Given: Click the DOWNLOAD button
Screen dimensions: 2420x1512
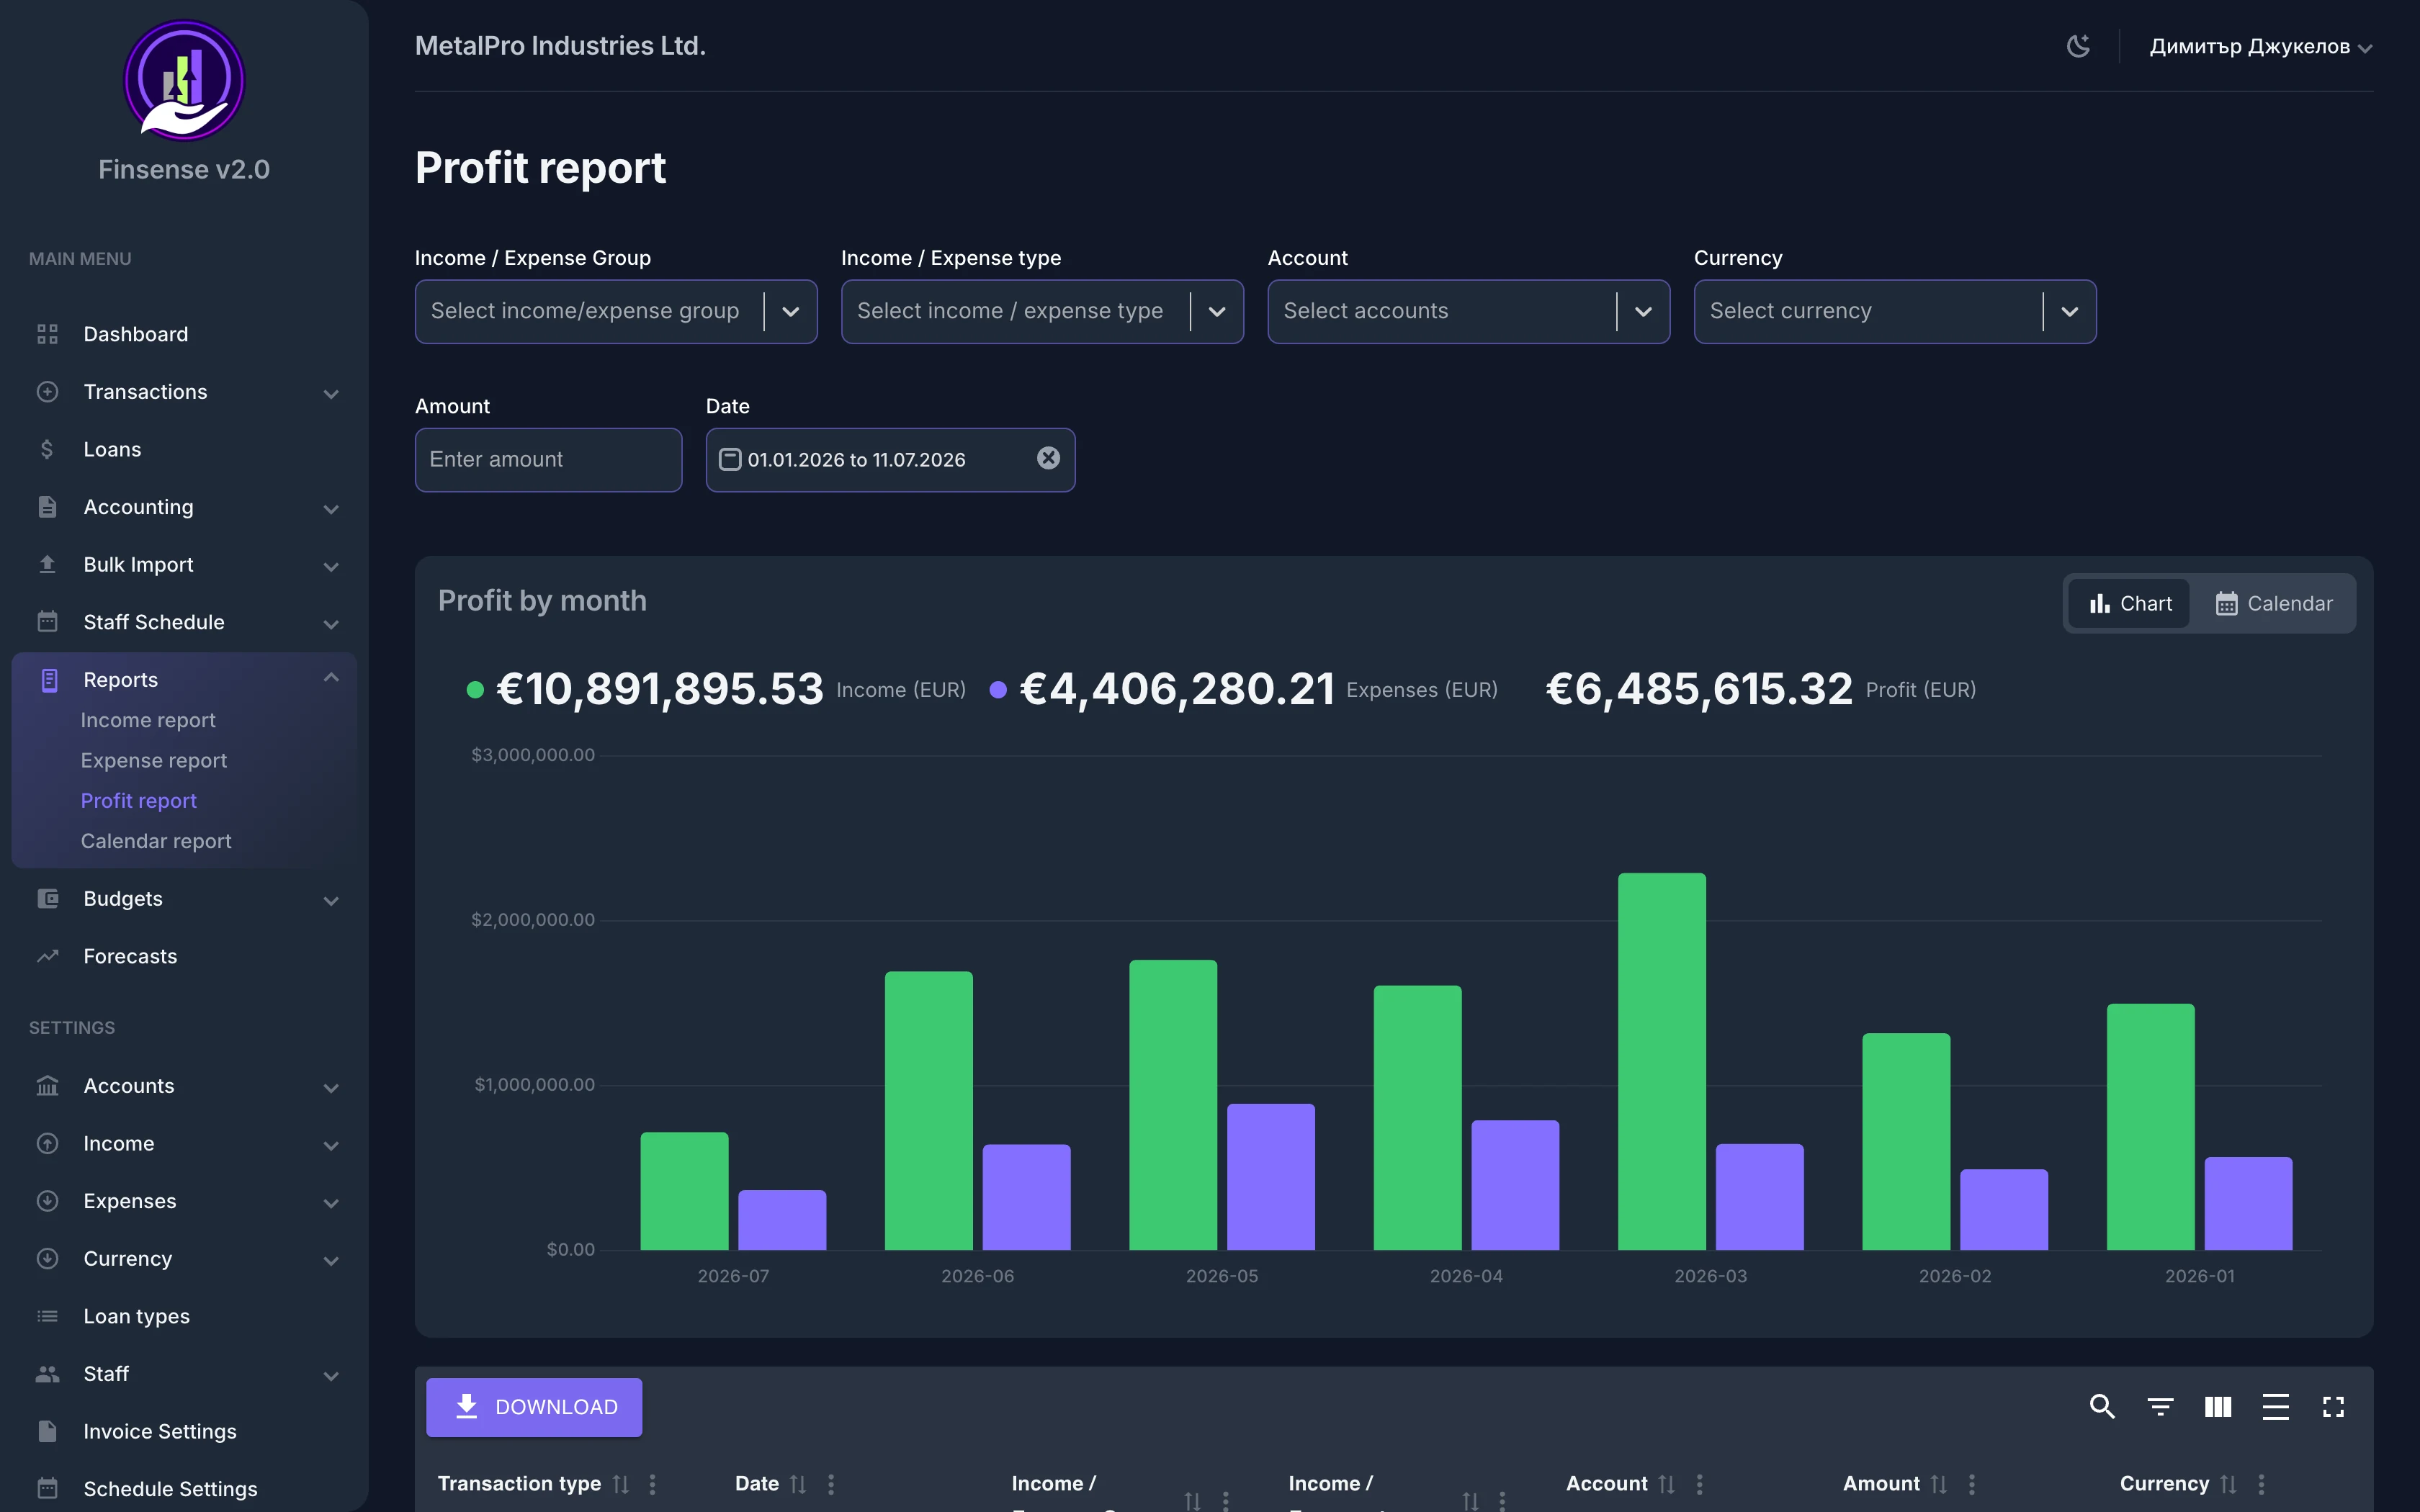Looking at the screenshot, I should coord(534,1407).
